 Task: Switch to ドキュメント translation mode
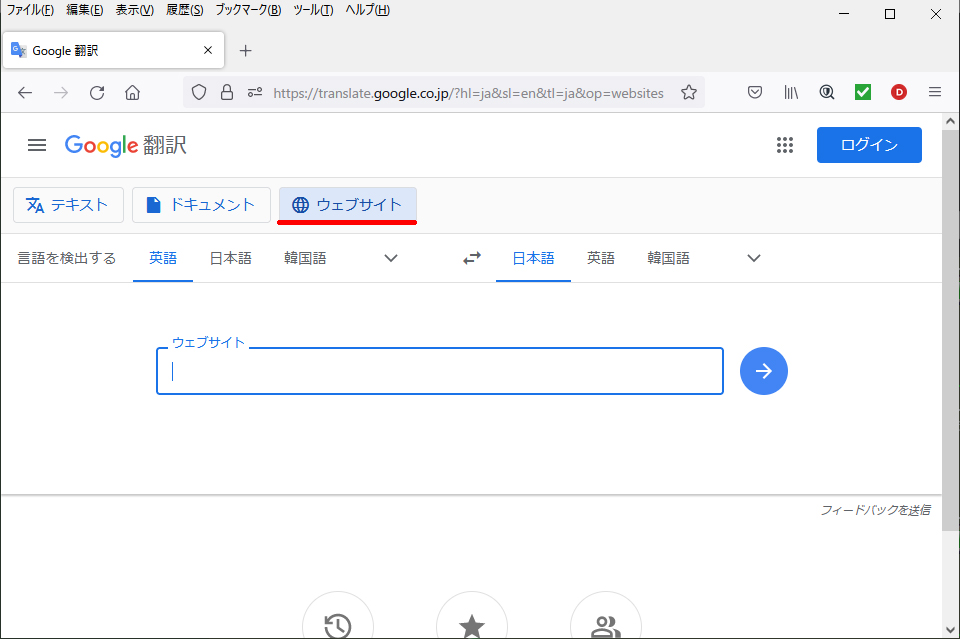201,205
